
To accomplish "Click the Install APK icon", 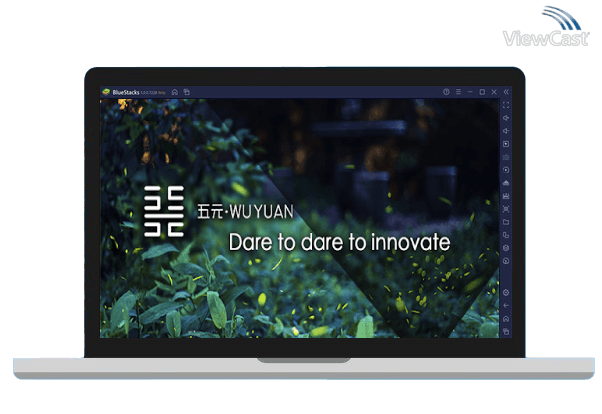I will click(506, 183).
